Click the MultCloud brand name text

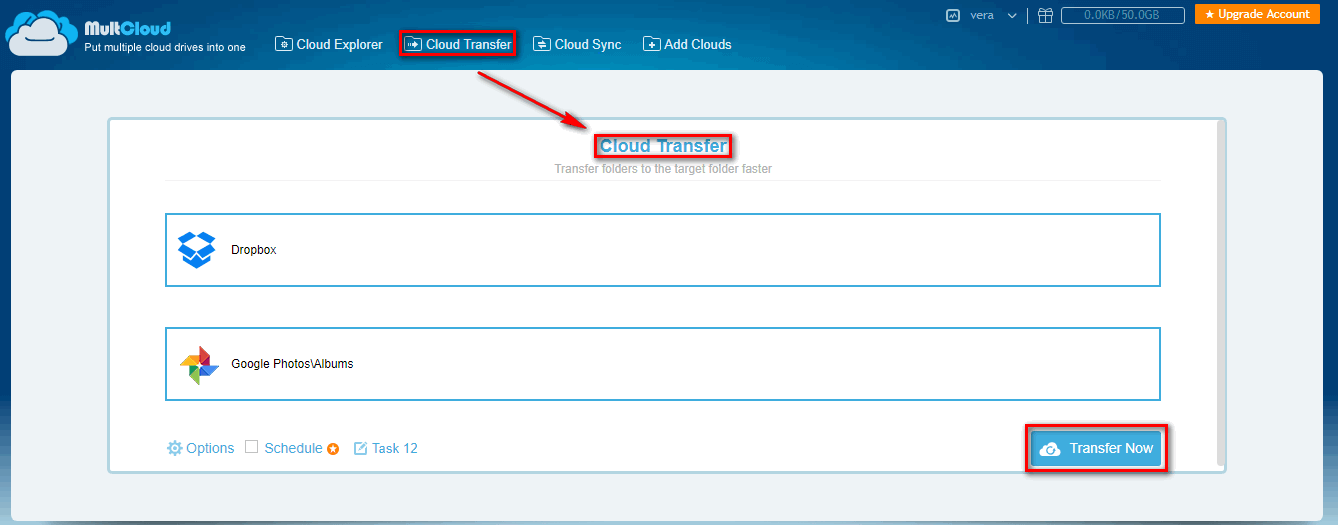click(x=127, y=28)
